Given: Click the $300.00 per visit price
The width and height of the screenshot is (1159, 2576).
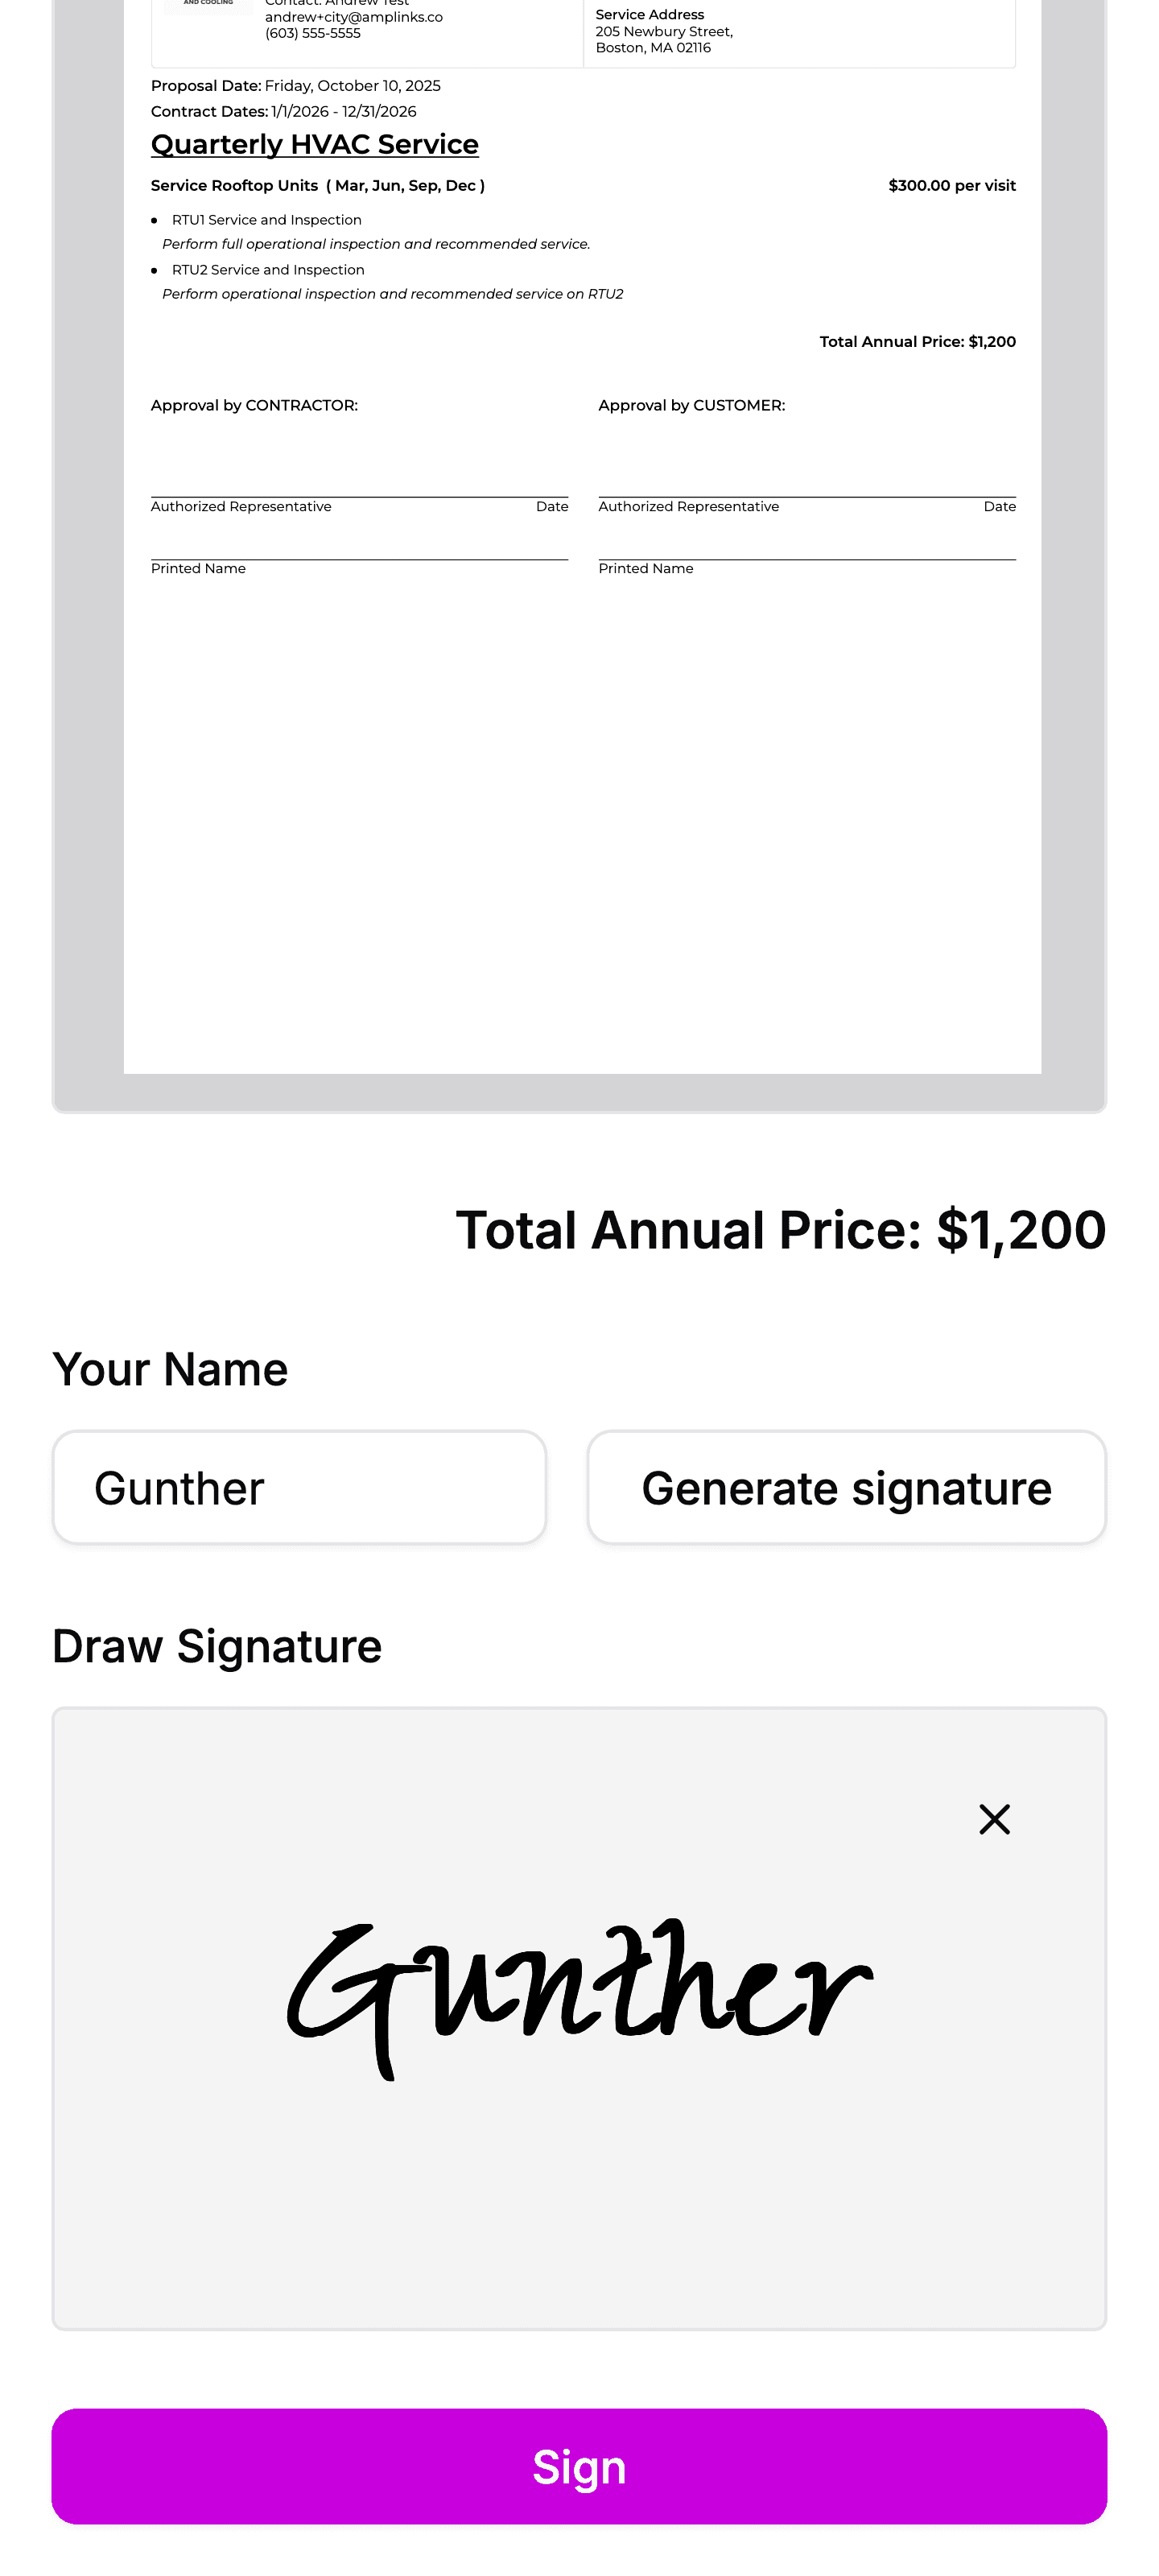Looking at the screenshot, I should (x=951, y=186).
